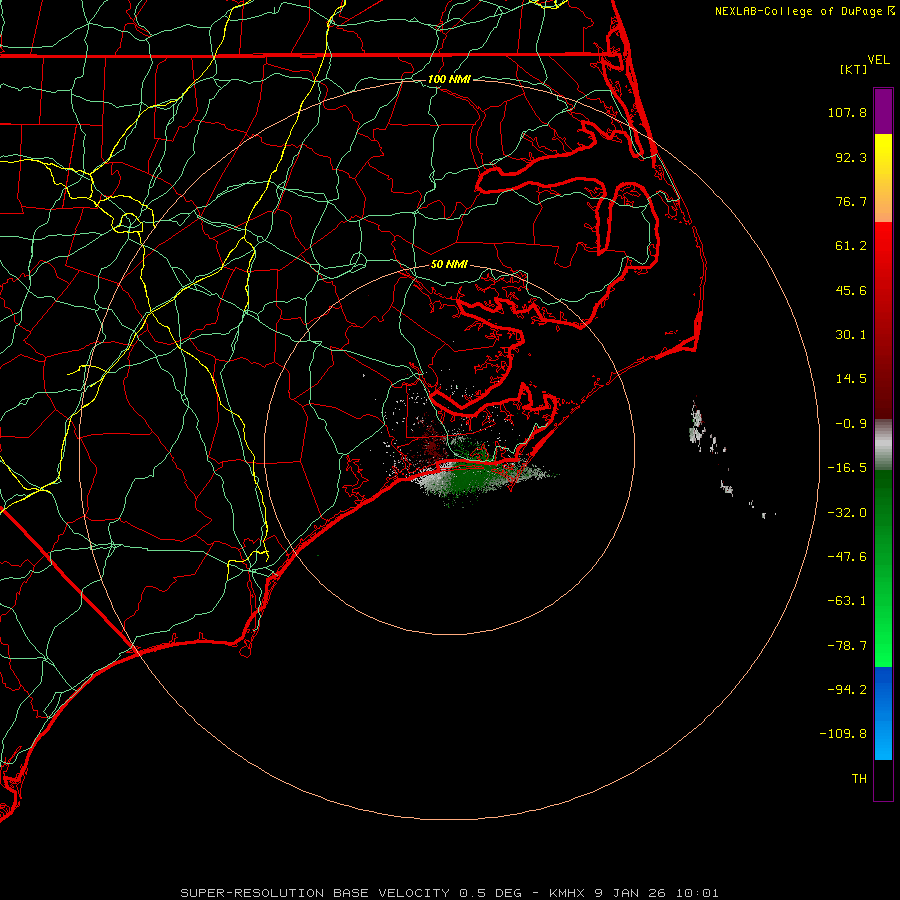Click the purple segment of velocity color bar
Viewport: 900px width, 900px height.
point(883,112)
